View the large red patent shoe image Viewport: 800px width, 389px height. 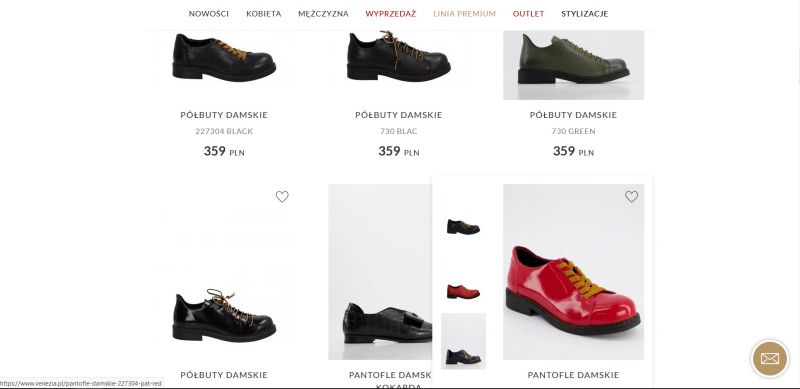(573, 272)
